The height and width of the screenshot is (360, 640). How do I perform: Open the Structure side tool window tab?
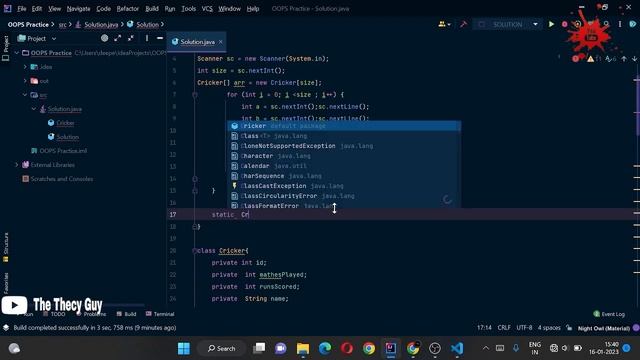pyautogui.click(x=6, y=247)
